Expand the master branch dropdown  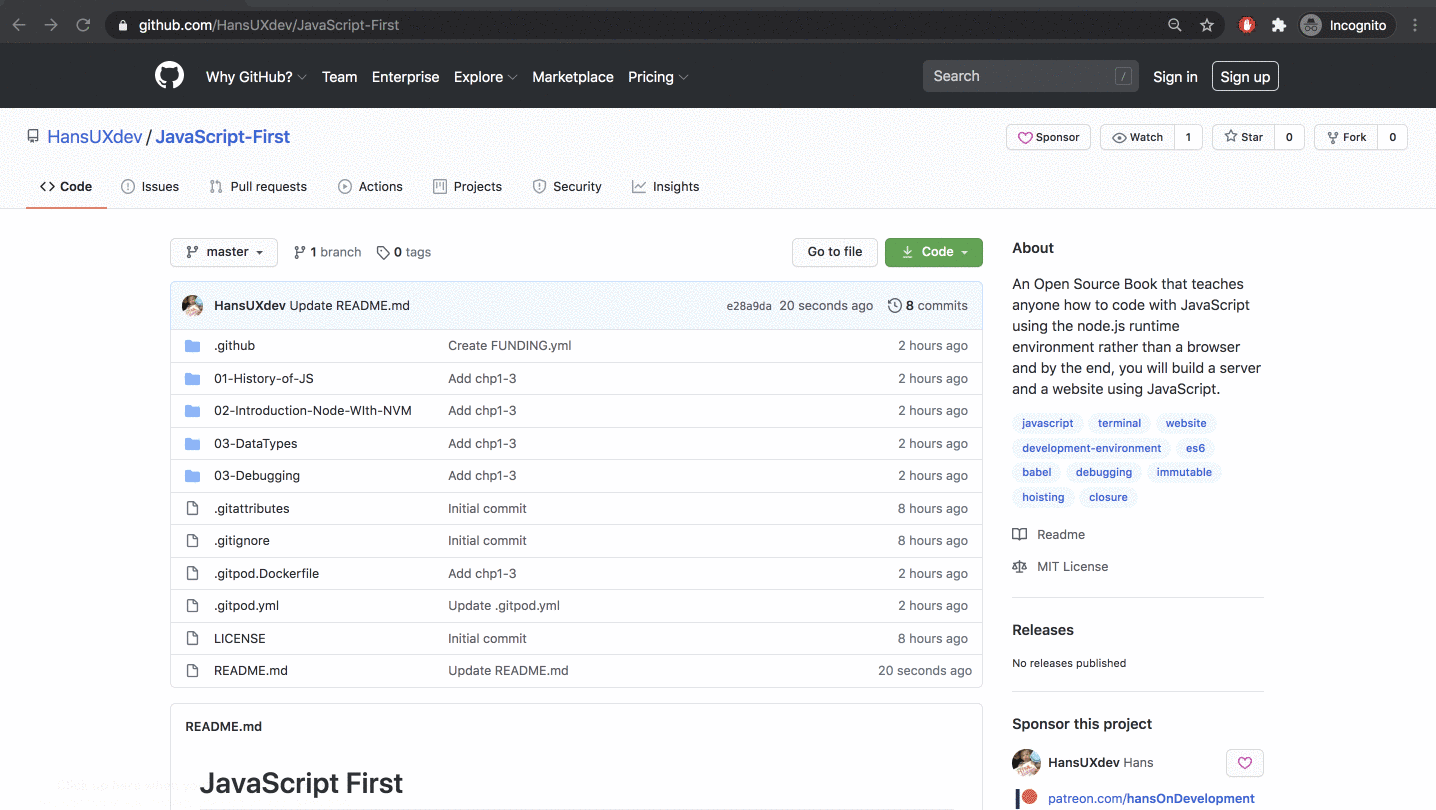coord(224,252)
